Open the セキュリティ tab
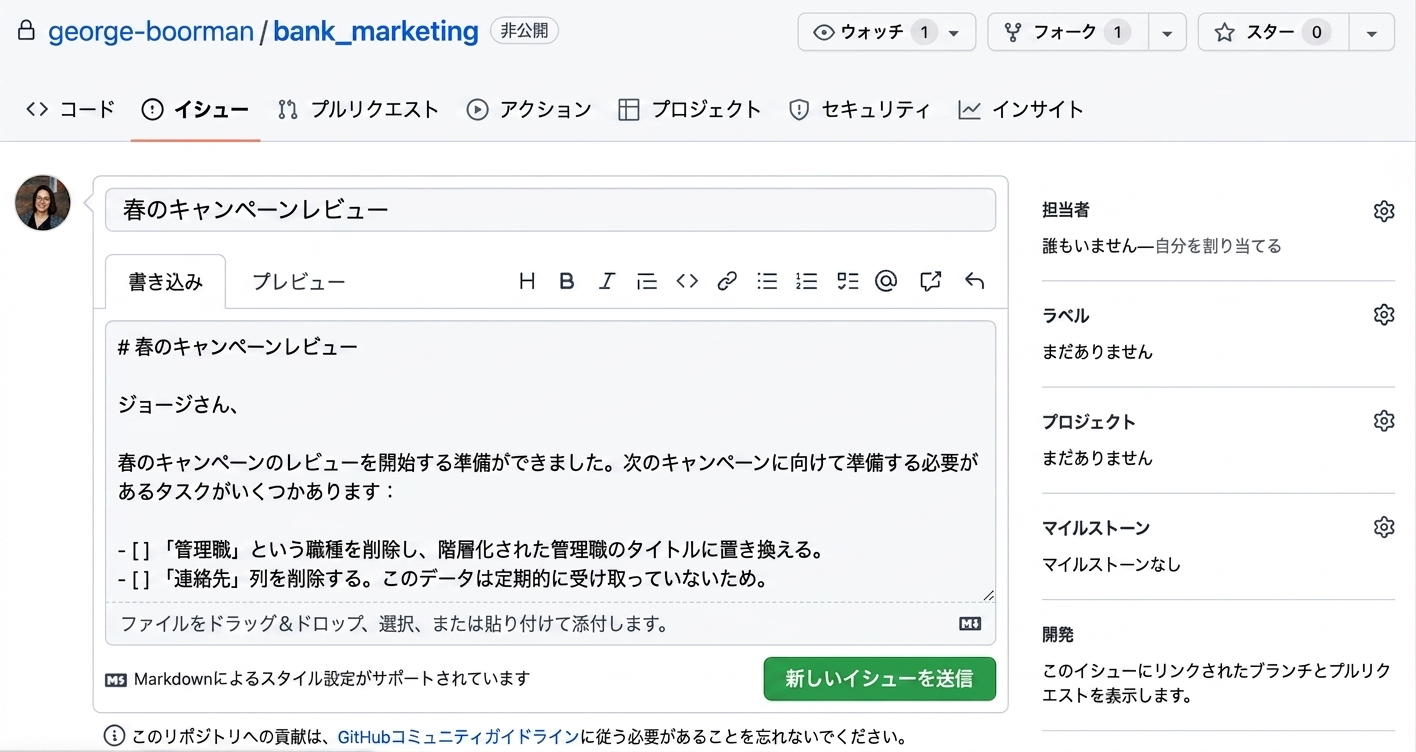 [859, 109]
